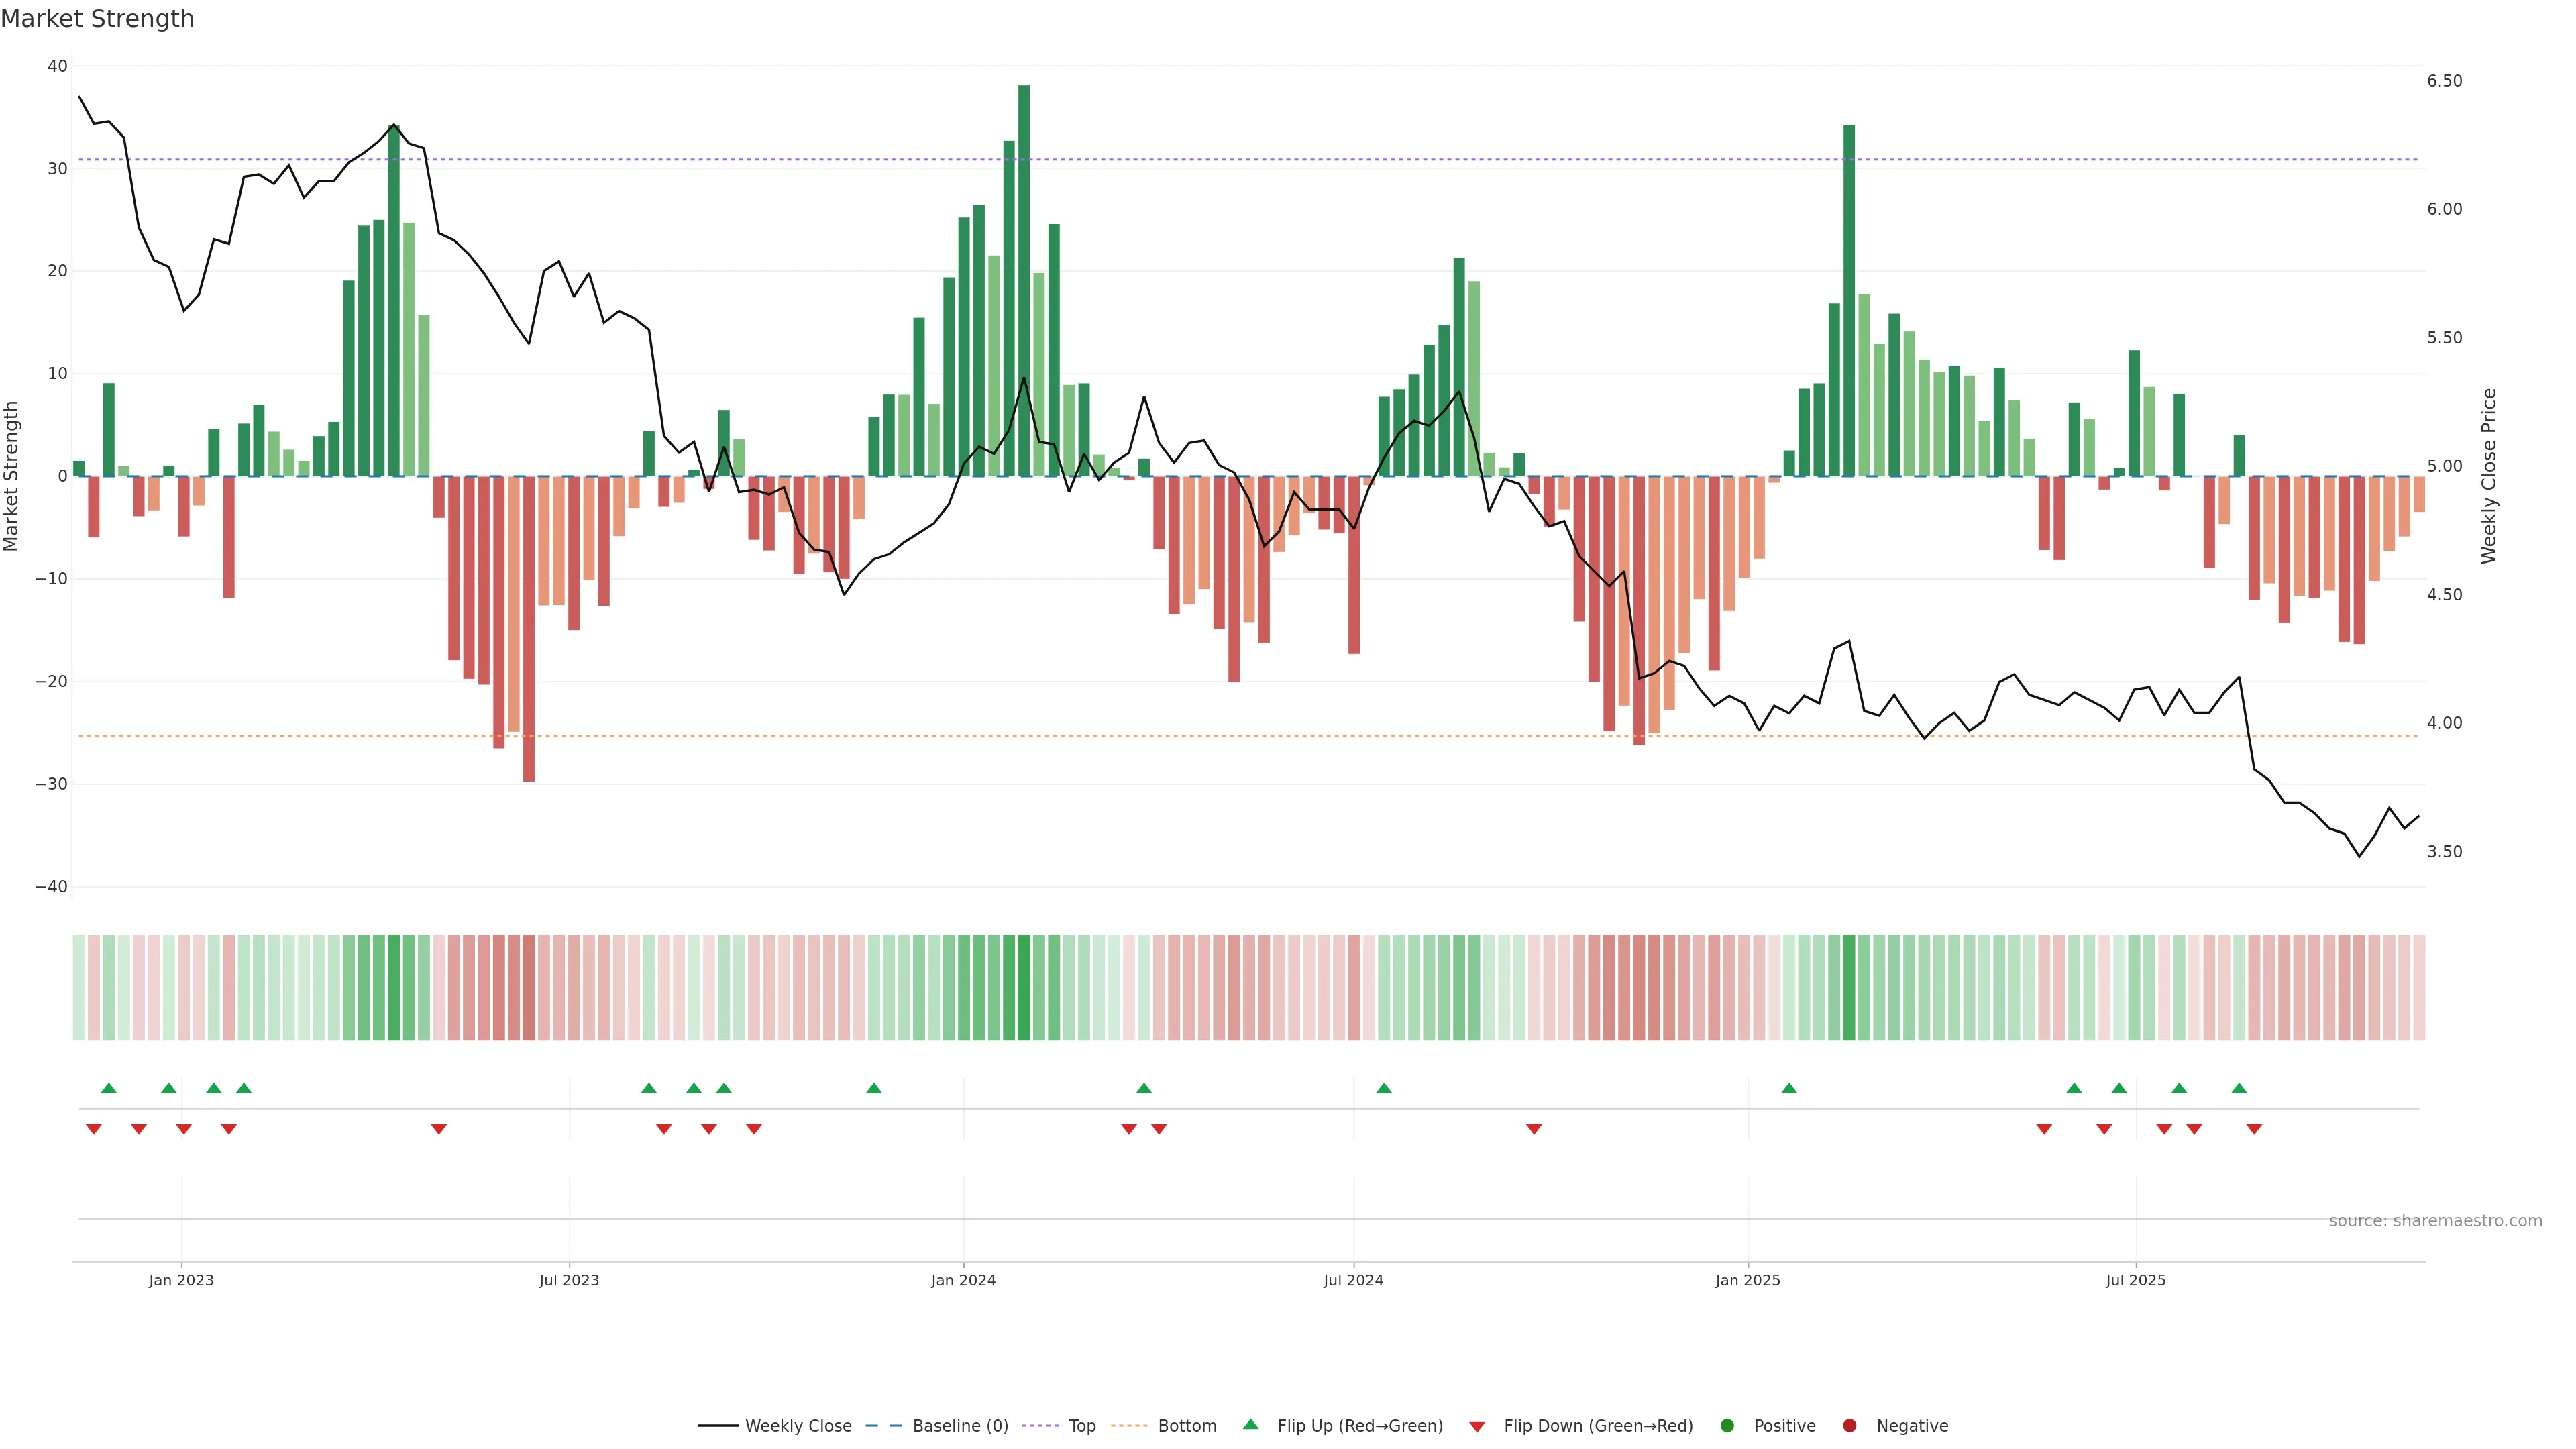Click the Negative red circle legend marker

[x=1849, y=1425]
